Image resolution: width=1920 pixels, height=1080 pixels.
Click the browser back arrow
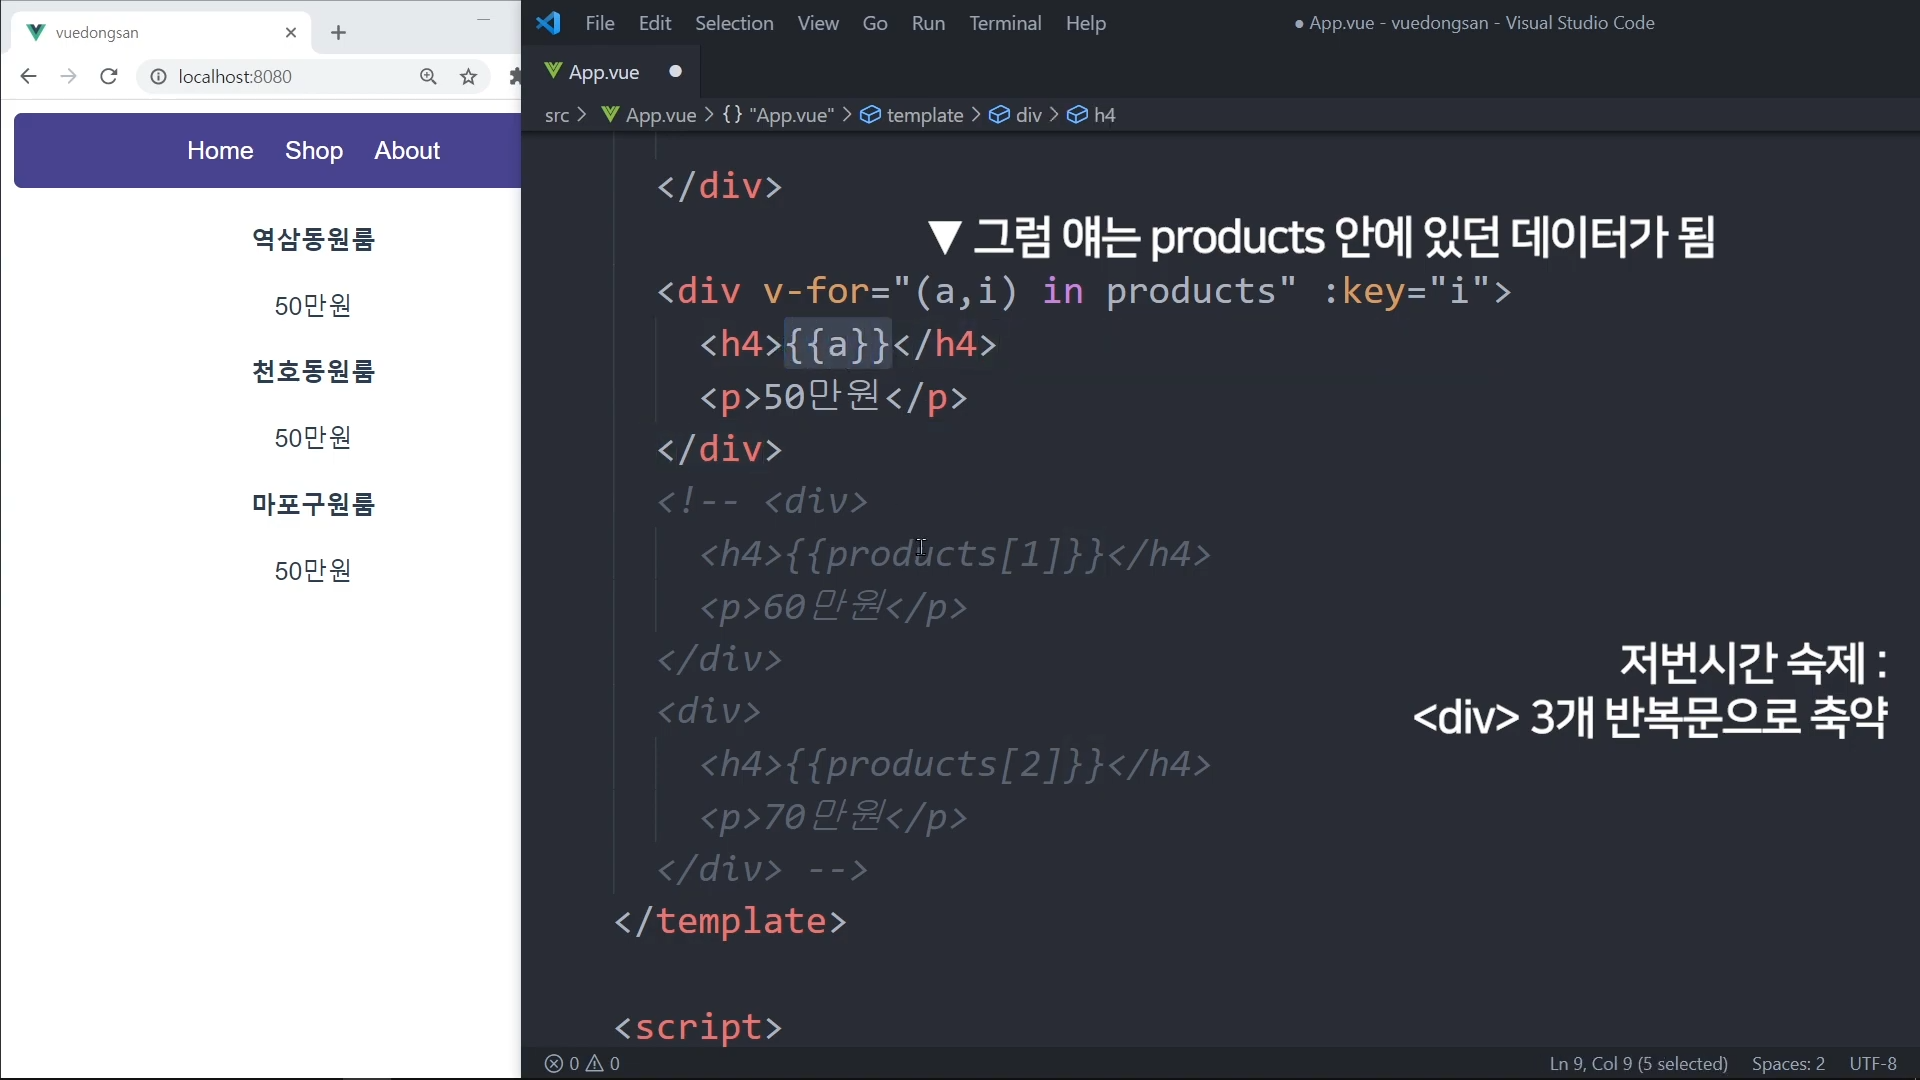[x=28, y=77]
